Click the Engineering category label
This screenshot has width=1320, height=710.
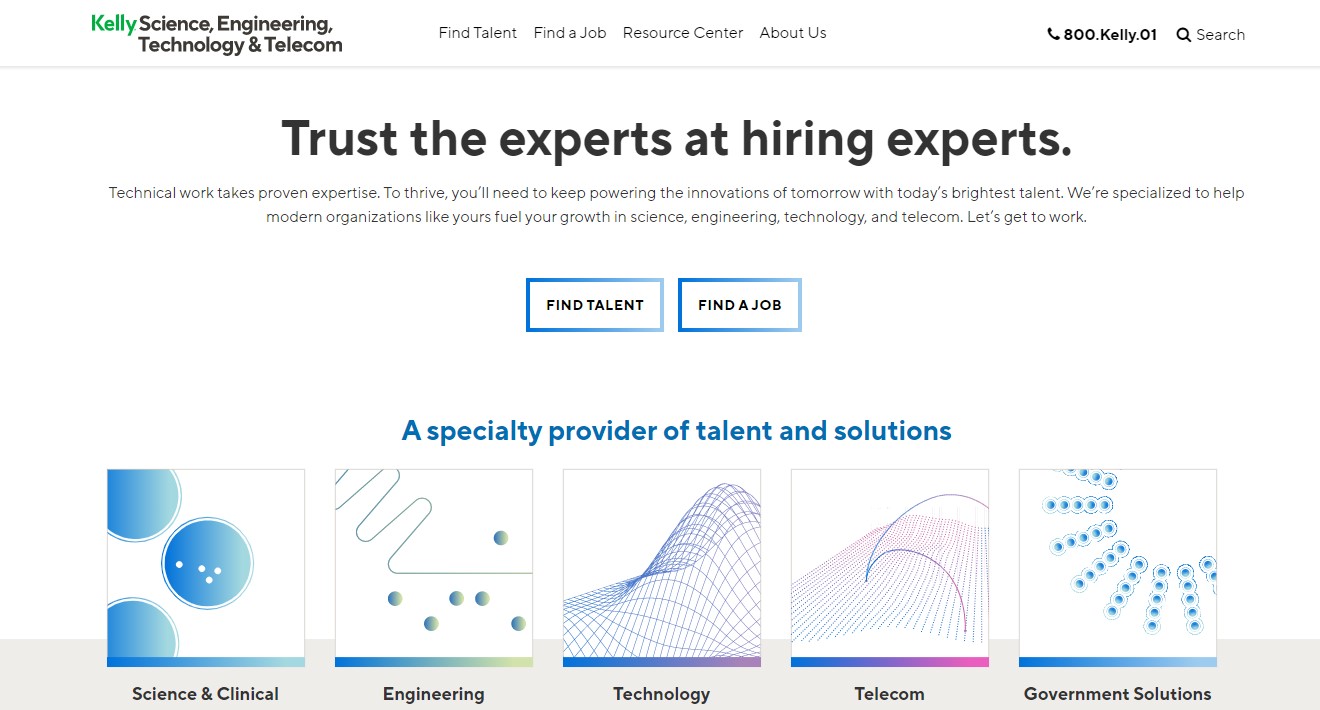[x=434, y=694]
